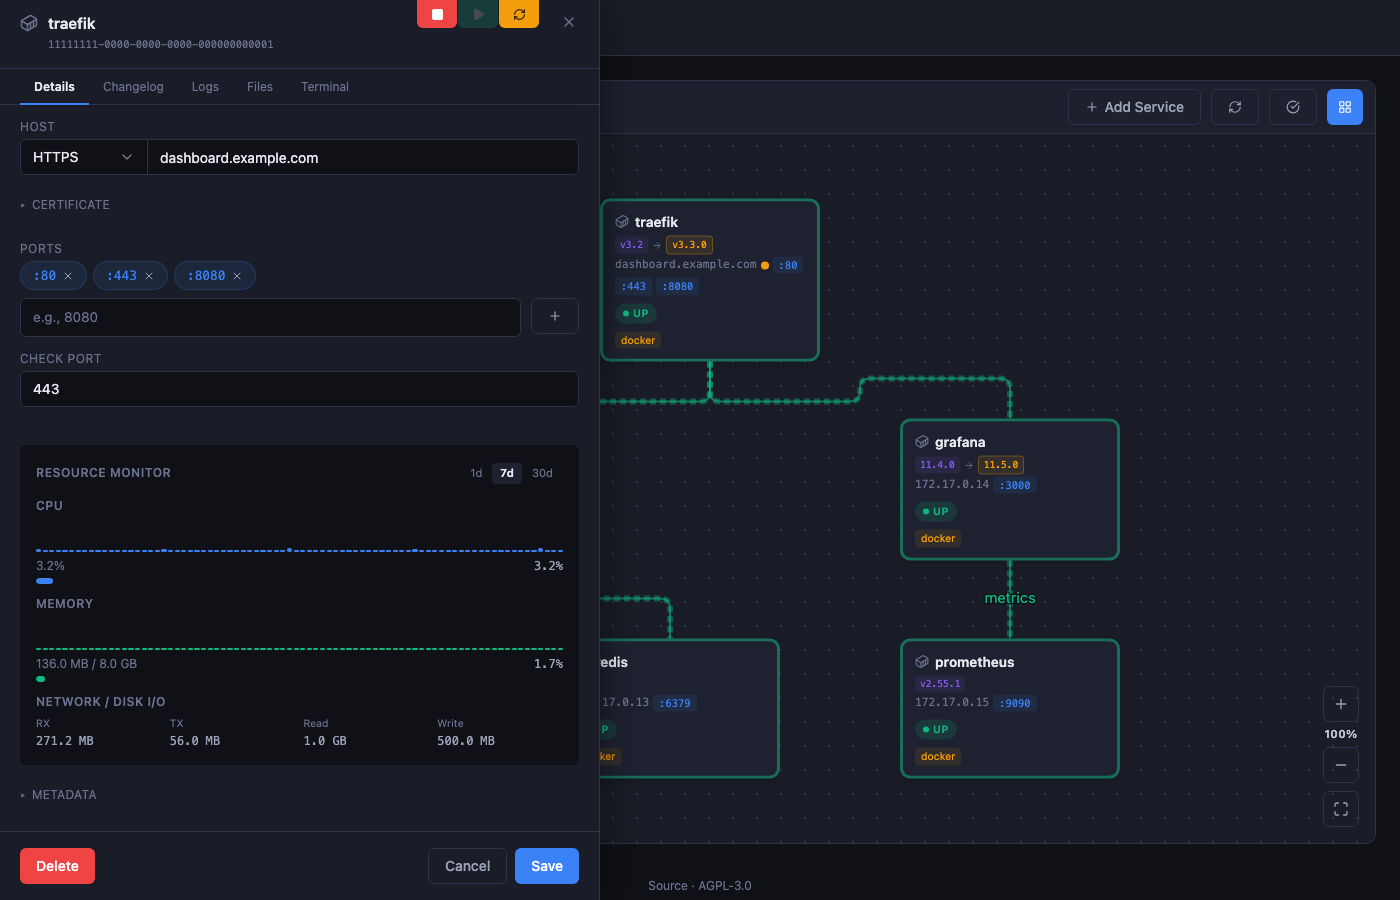Viewport: 1400px width, 900px height.
Task: Click the CPU usage chart line
Action: point(299,550)
